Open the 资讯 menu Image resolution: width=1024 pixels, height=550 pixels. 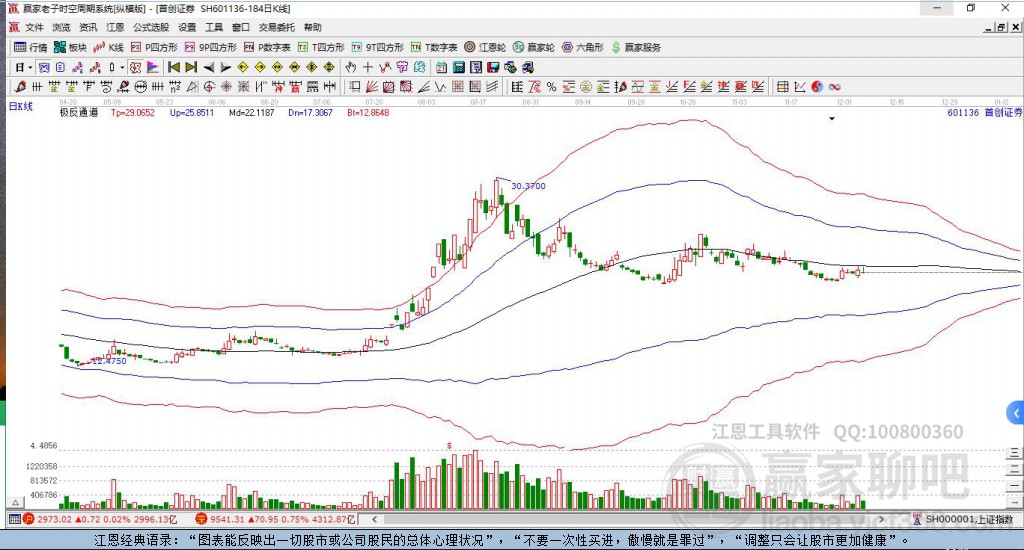(x=88, y=27)
